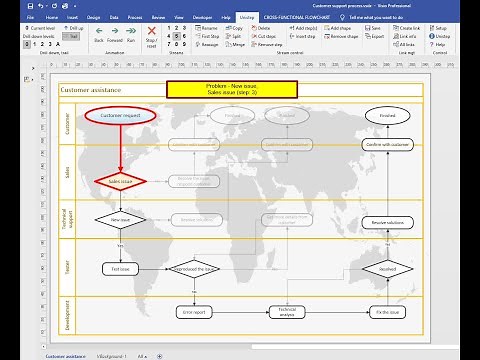Click the Delete stream button
Viewport: 480px width, 360px height.
pos(261,28)
